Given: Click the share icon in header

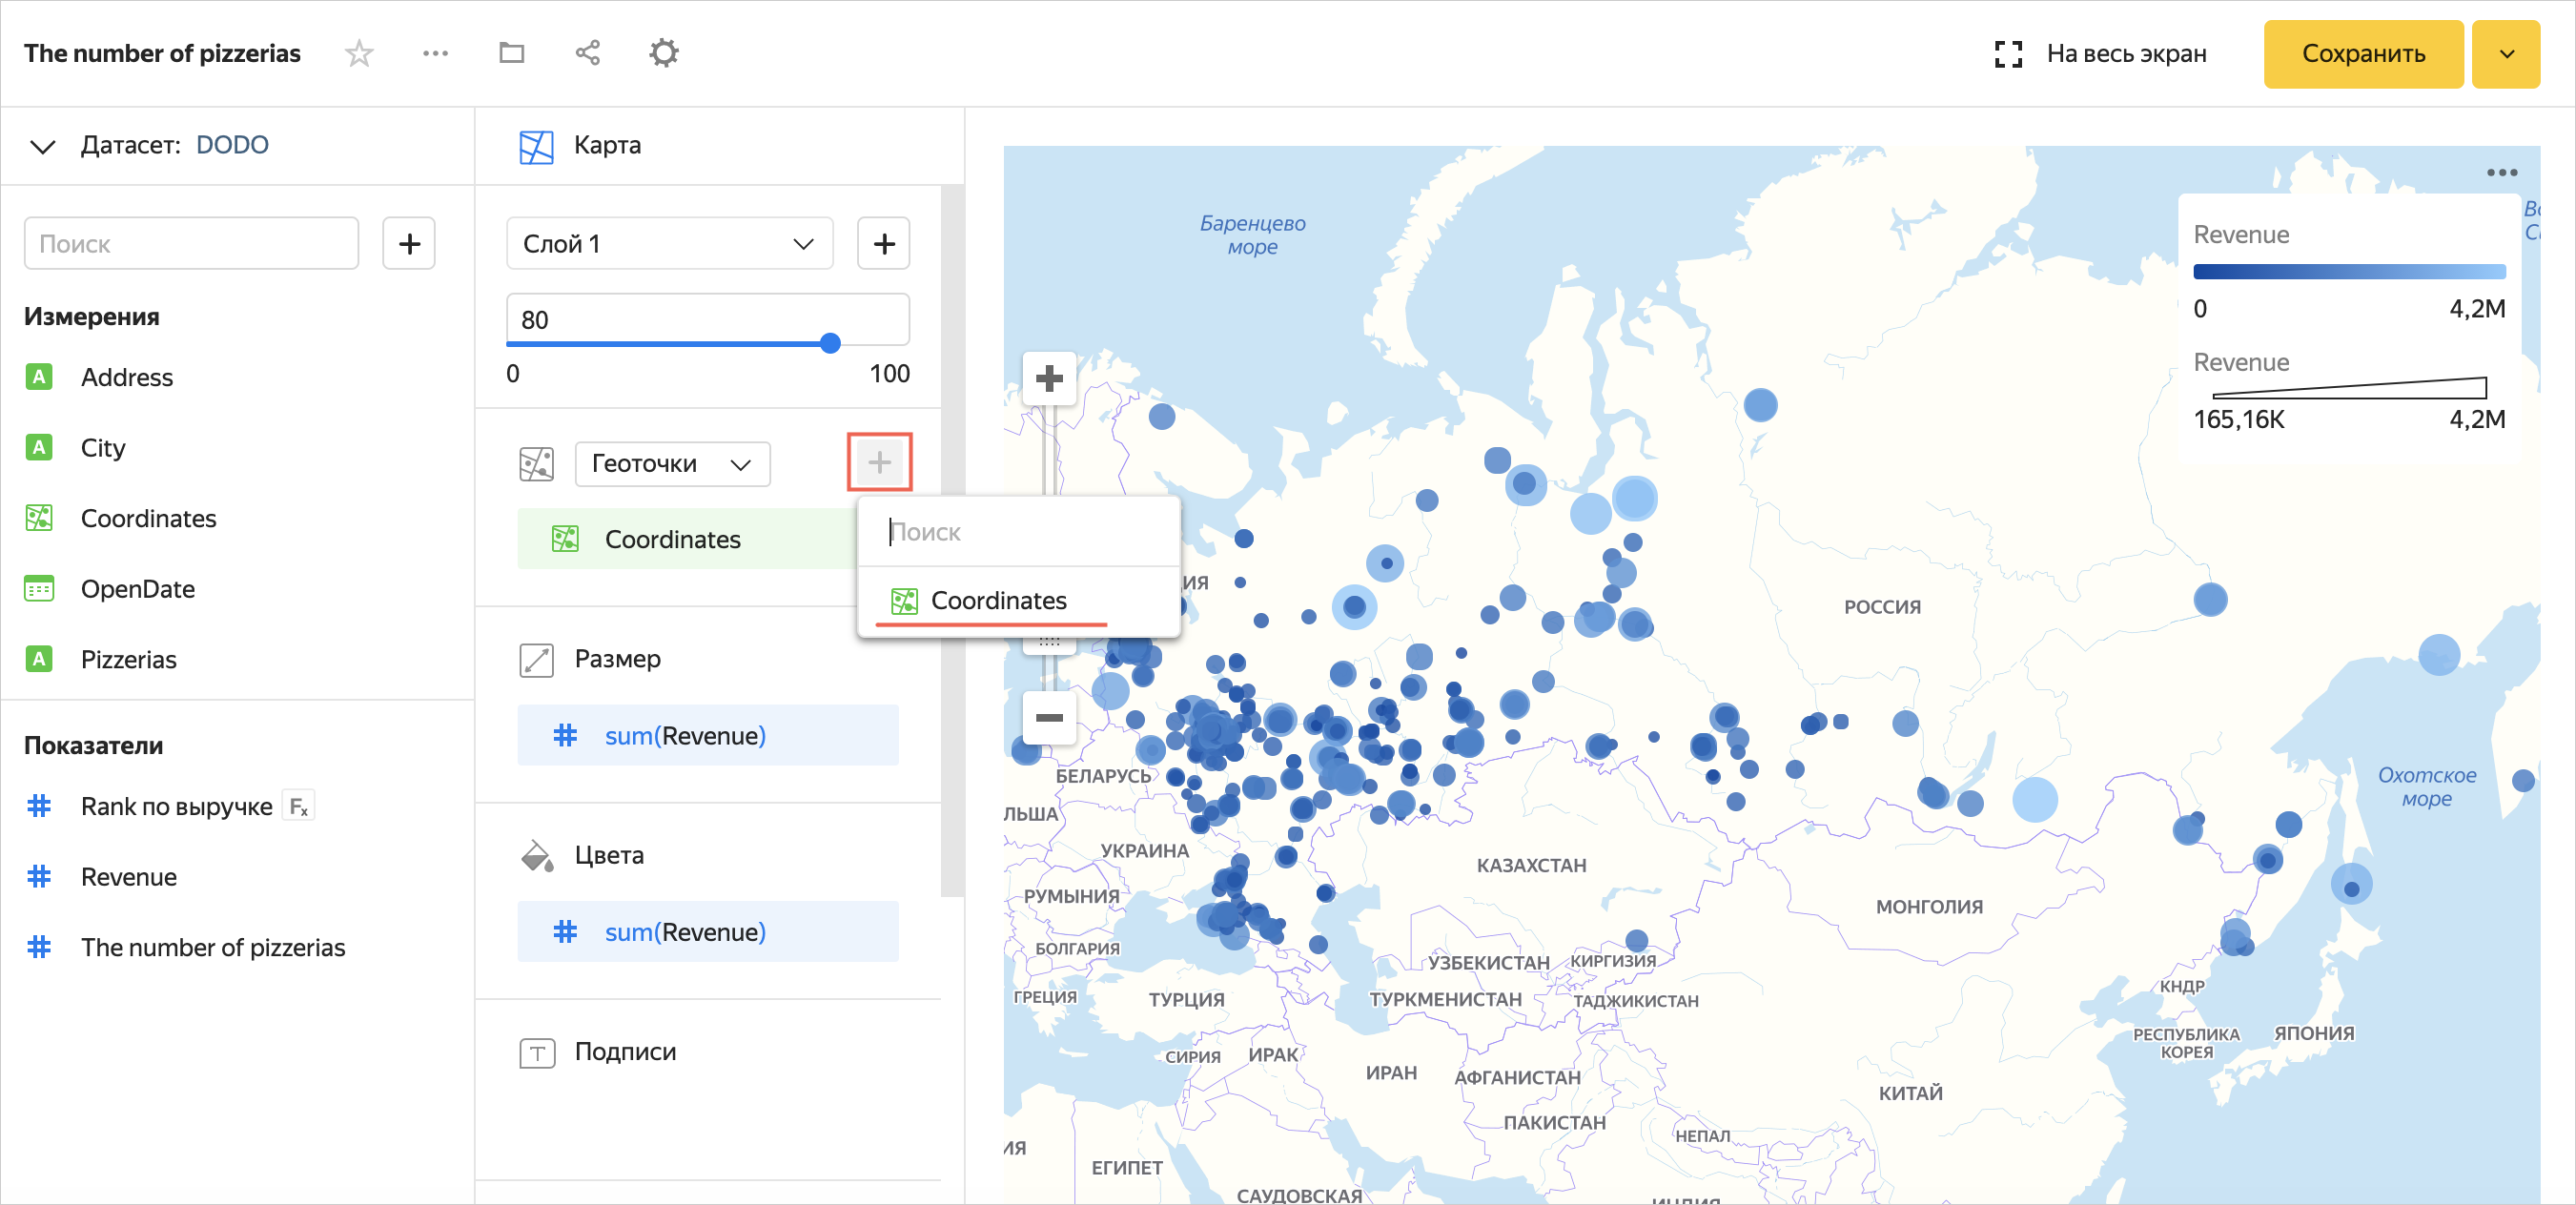Looking at the screenshot, I should pos(588,53).
